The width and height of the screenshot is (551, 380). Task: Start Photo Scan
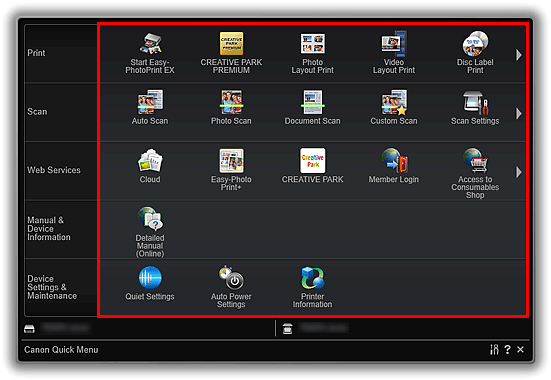click(x=231, y=108)
